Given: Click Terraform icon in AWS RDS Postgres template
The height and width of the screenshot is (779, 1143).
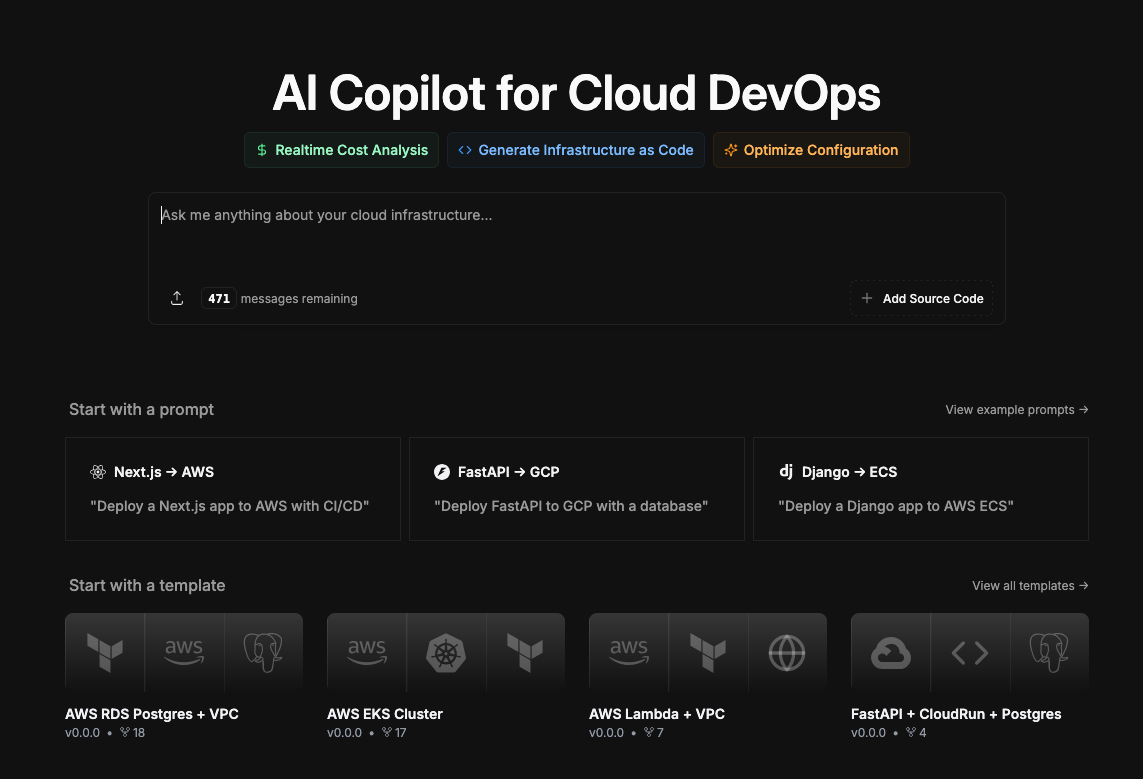Looking at the screenshot, I should tap(105, 652).
